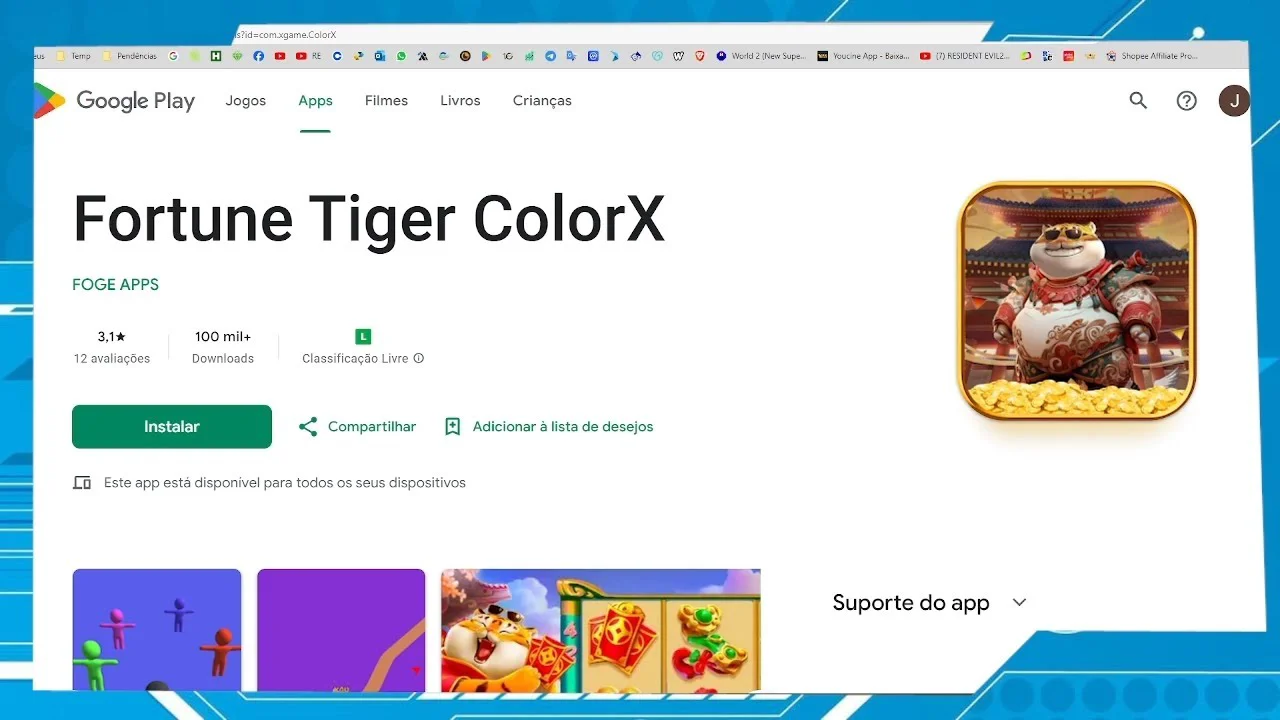Open the Temp bookmarks folder
The image size is (1280, 720).
[x=75, y=56]
